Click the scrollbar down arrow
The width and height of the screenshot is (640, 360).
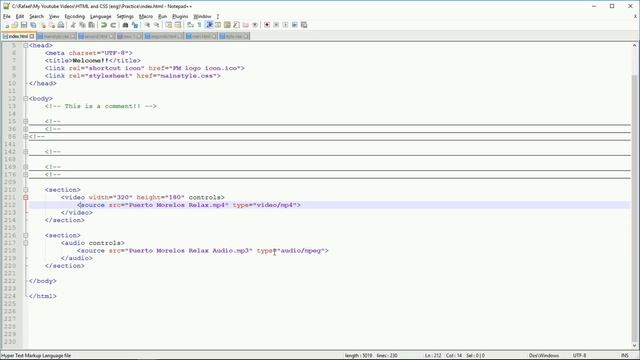[635, 345]
